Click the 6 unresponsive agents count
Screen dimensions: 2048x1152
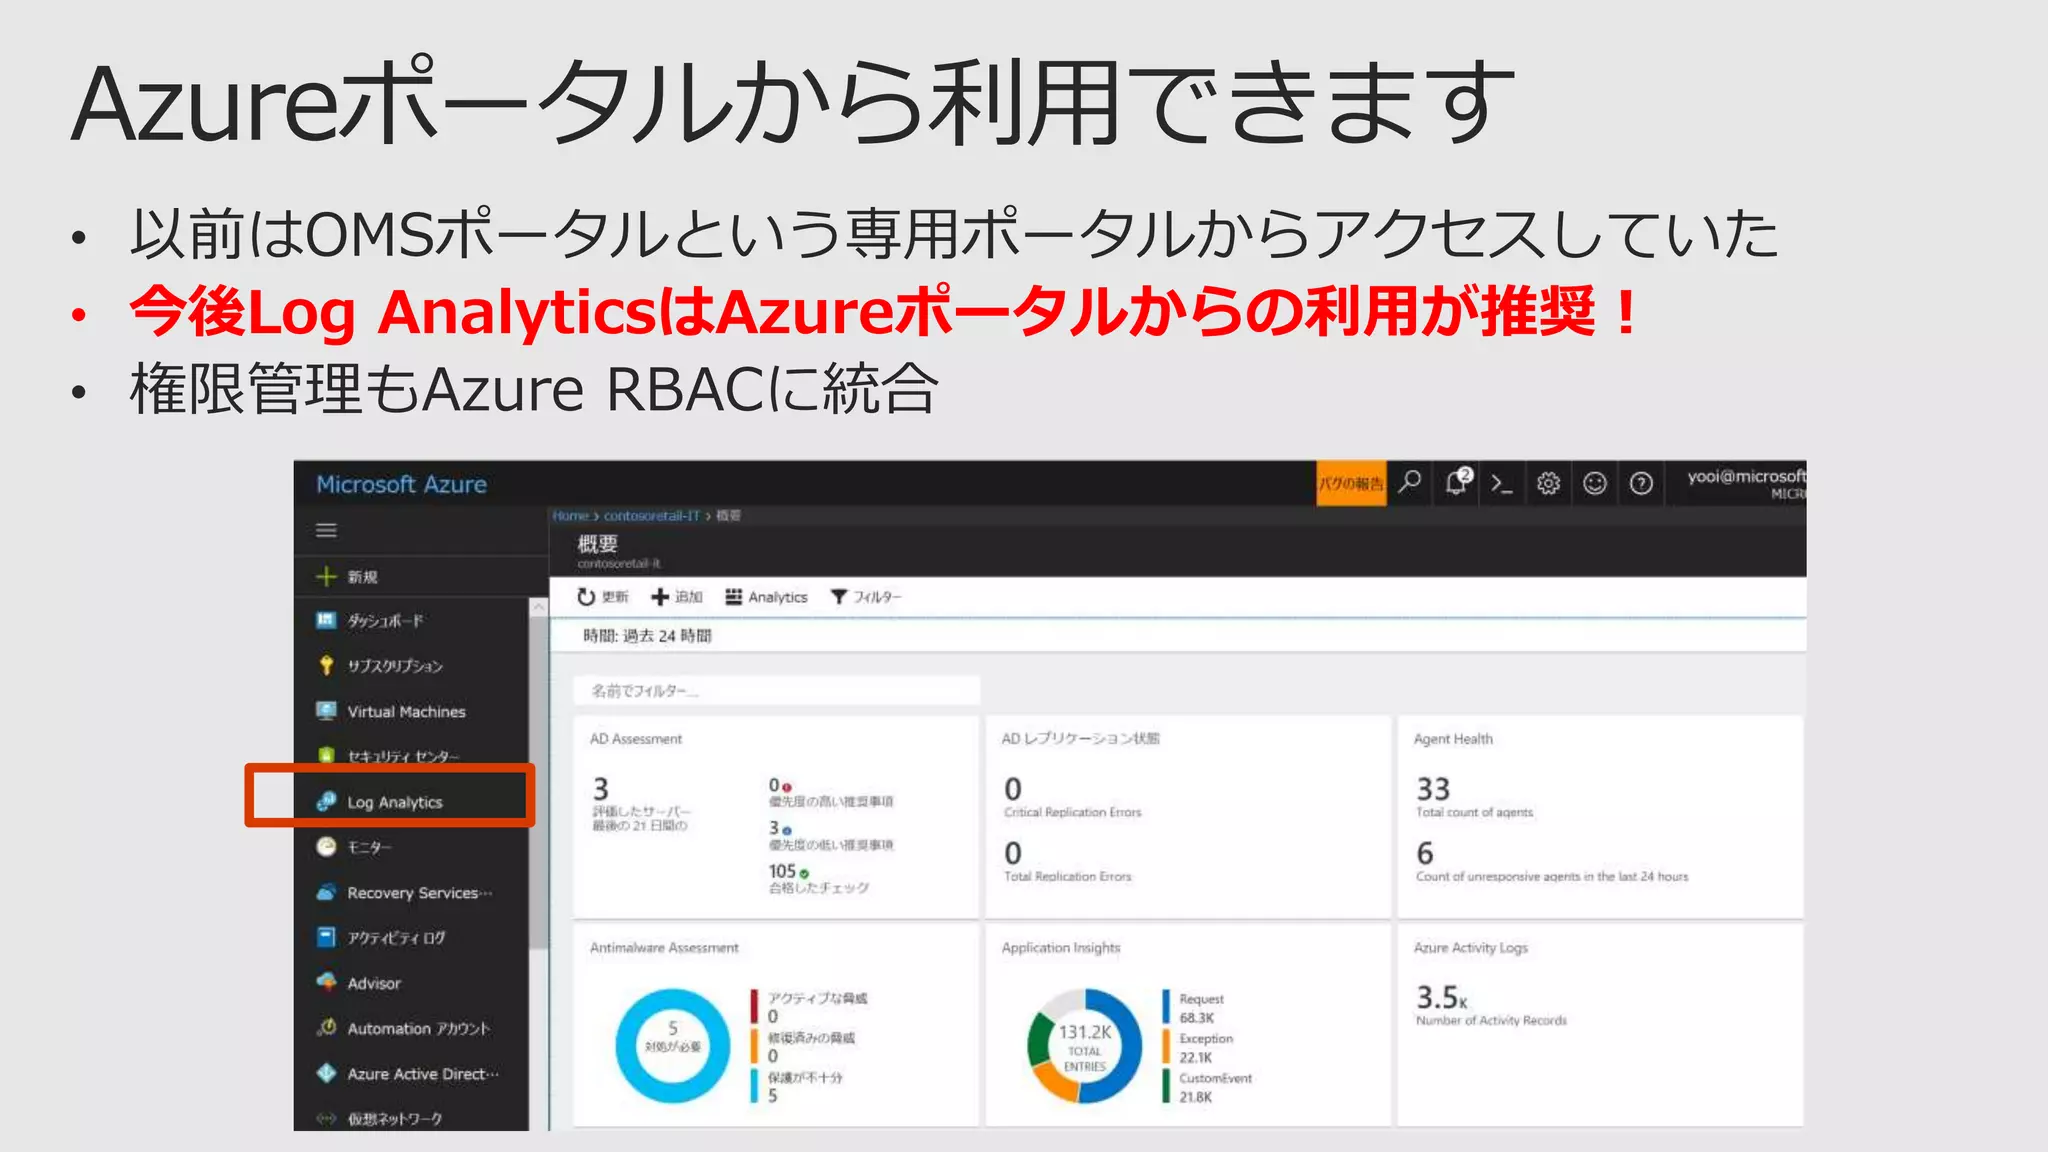click(1425, 853)
